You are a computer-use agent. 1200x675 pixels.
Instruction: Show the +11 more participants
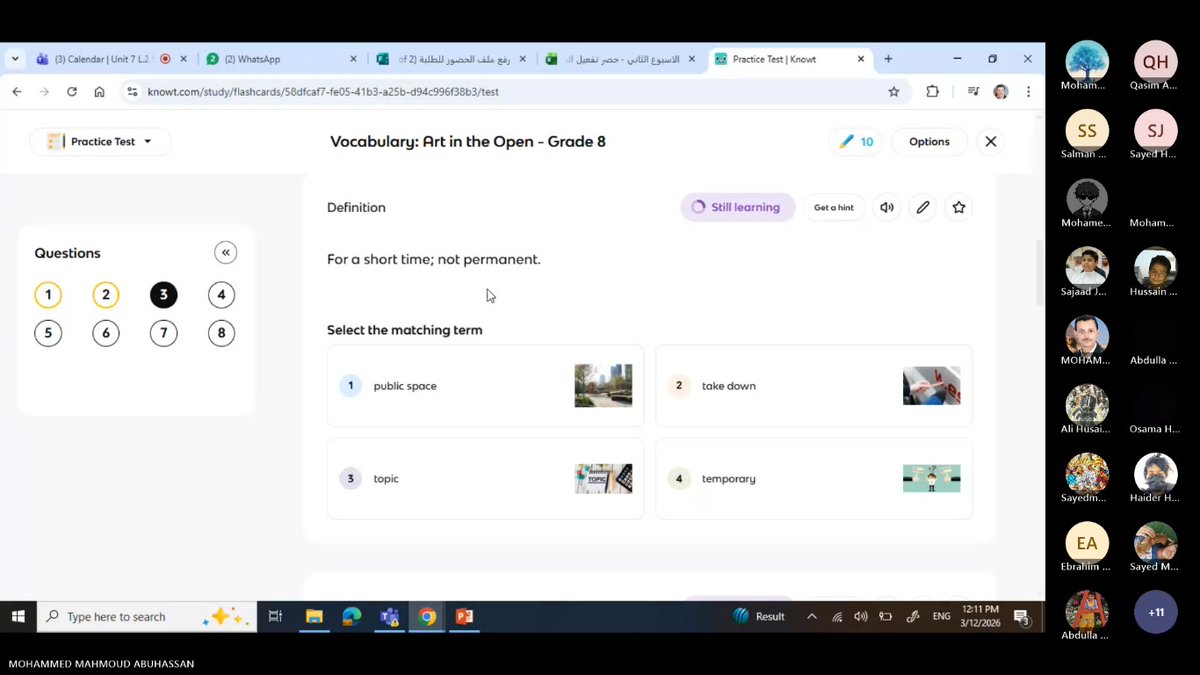[x=1155, y=612]
